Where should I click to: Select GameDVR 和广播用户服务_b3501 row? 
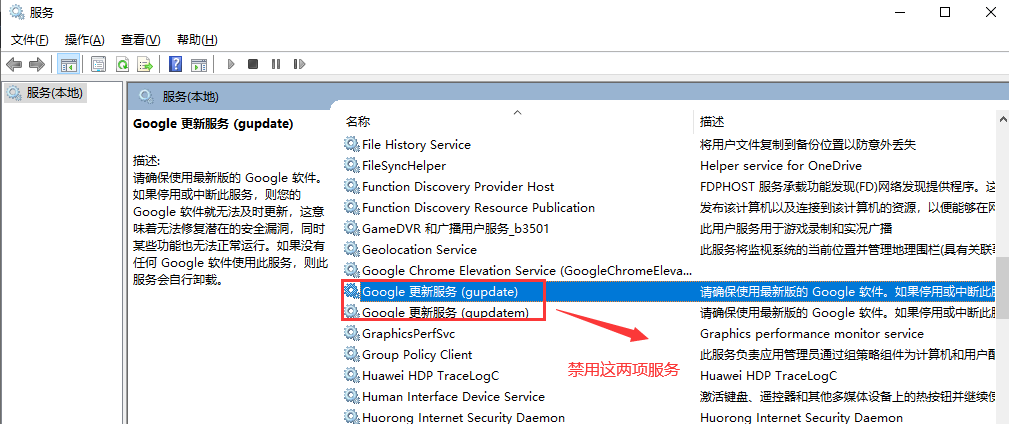pos(669,228)
